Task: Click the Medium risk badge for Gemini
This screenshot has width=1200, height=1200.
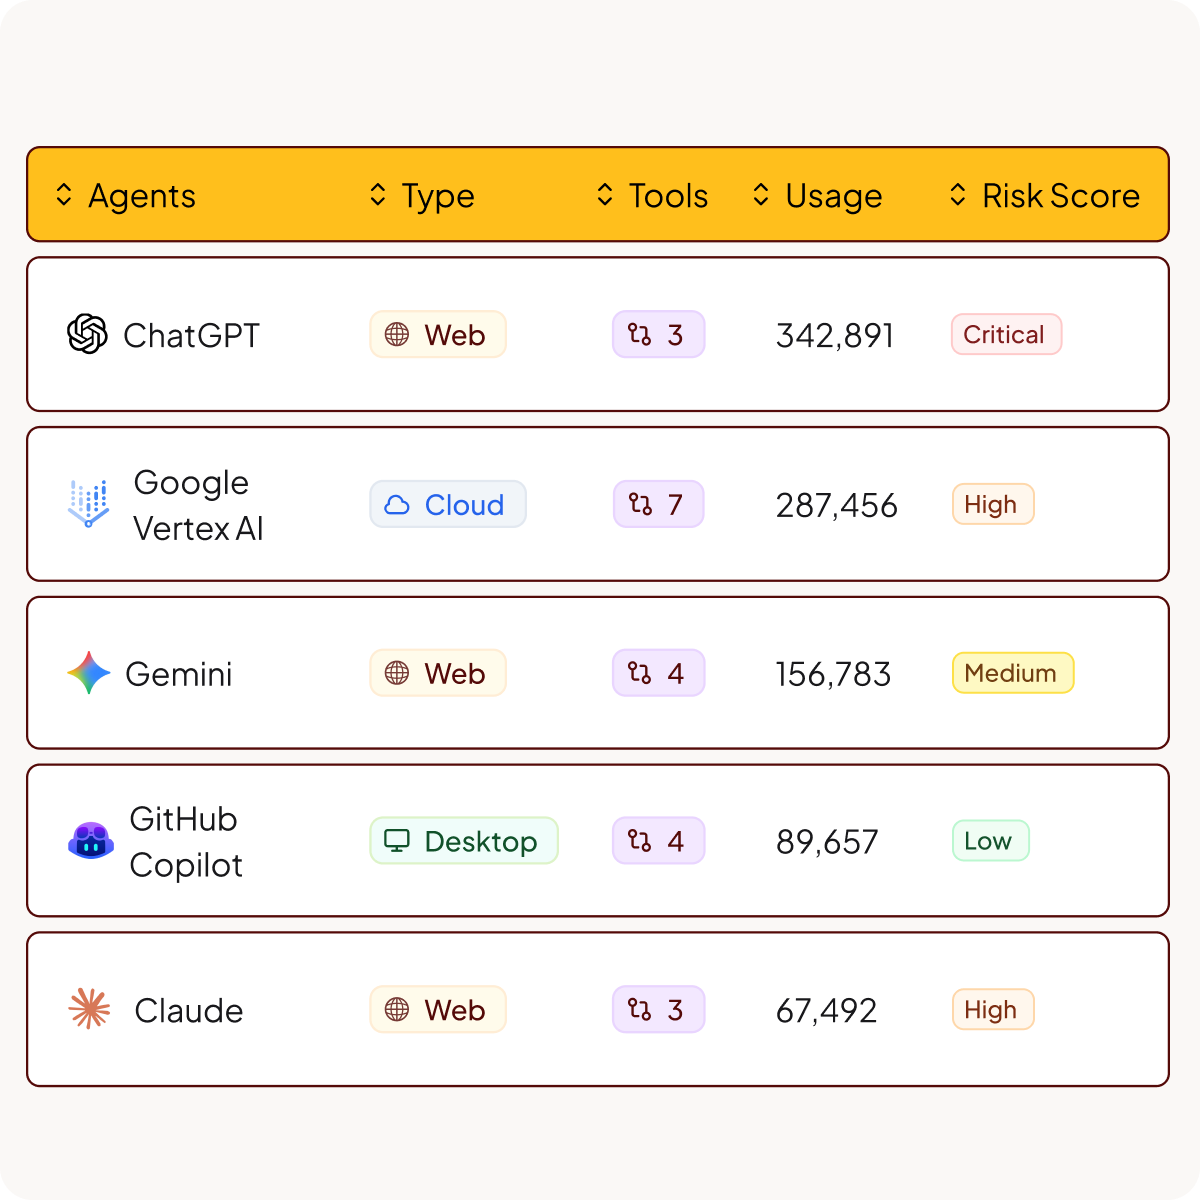Action: (1013, 673)
